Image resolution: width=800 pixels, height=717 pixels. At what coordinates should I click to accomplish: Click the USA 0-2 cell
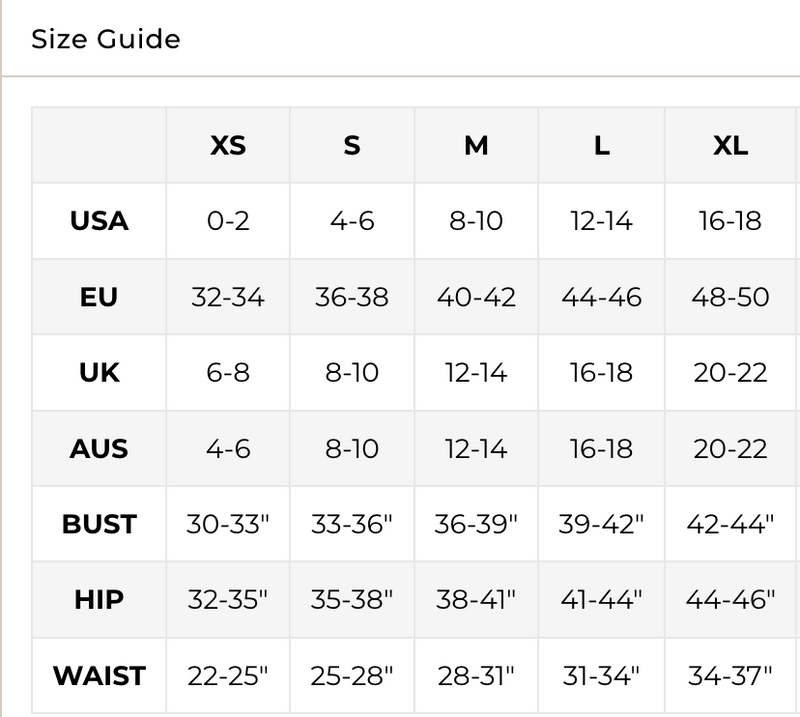tap(228, 221)
